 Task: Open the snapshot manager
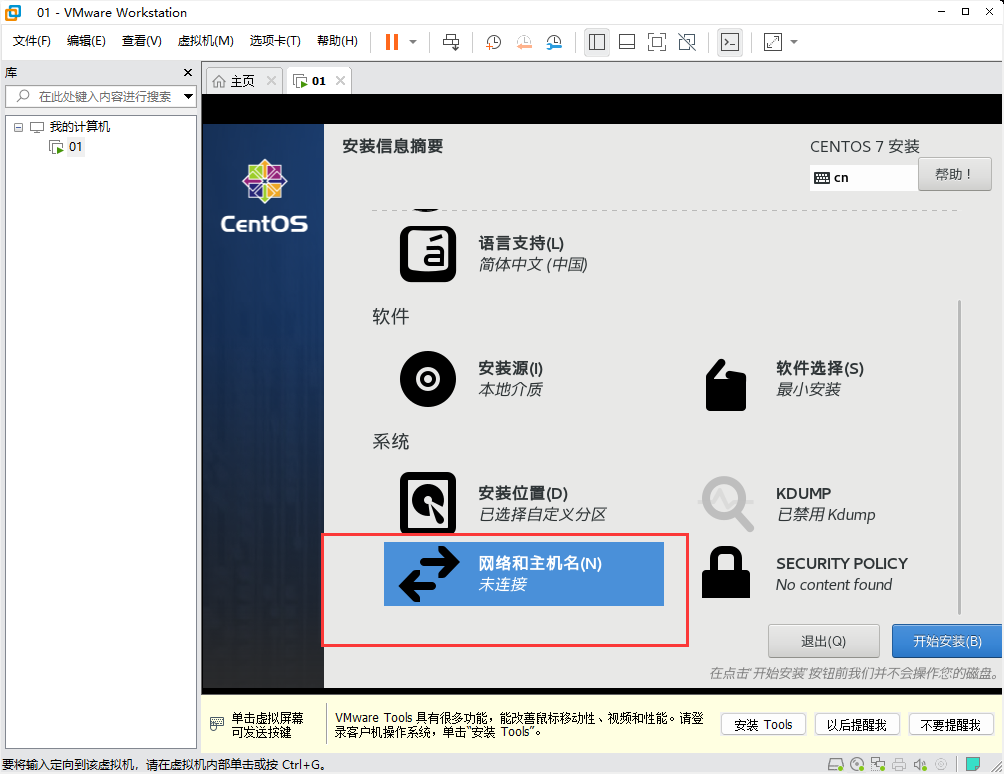(554, 42)
